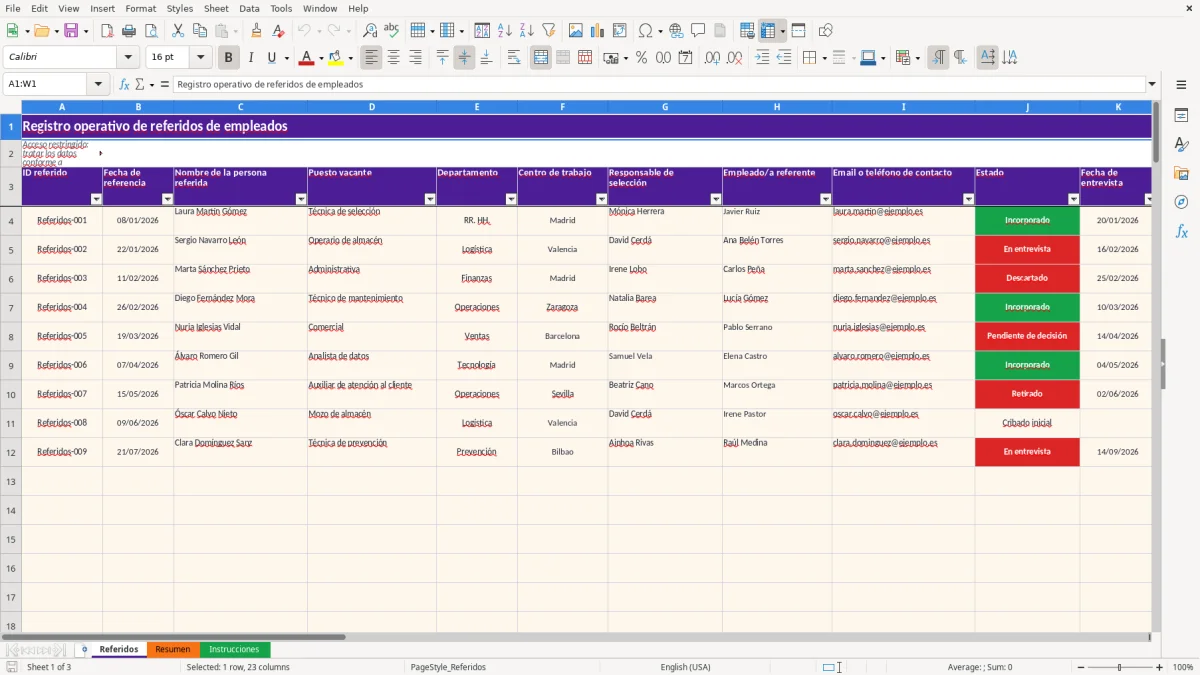The image size is (1200, 675).
Task: Open Puesto vacante column filter dropdown
Action: click(x=430, y=199)
